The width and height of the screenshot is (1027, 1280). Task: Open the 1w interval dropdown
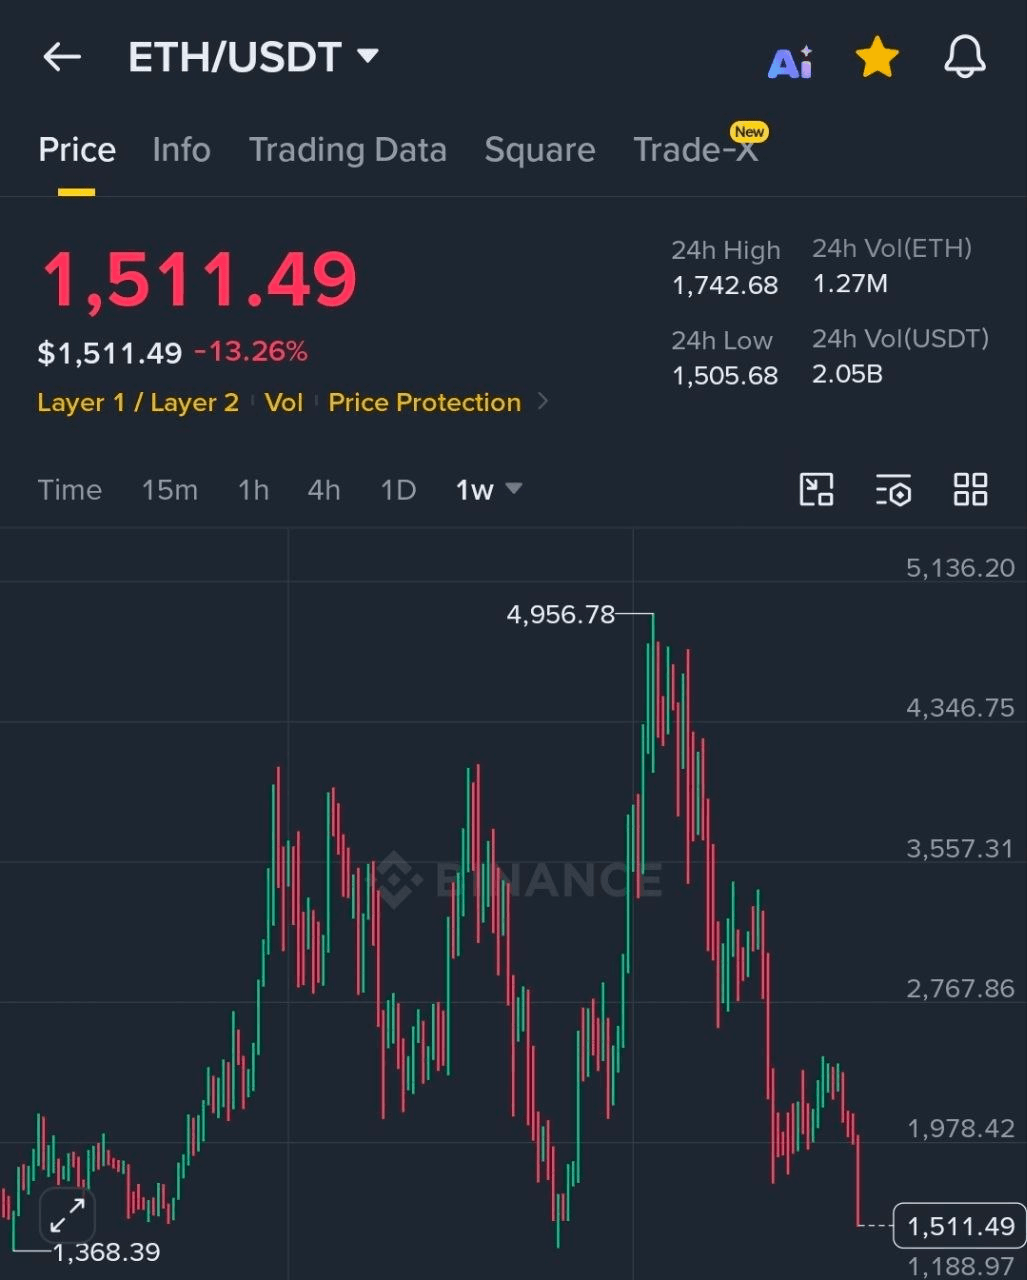(x=489, y=490)
